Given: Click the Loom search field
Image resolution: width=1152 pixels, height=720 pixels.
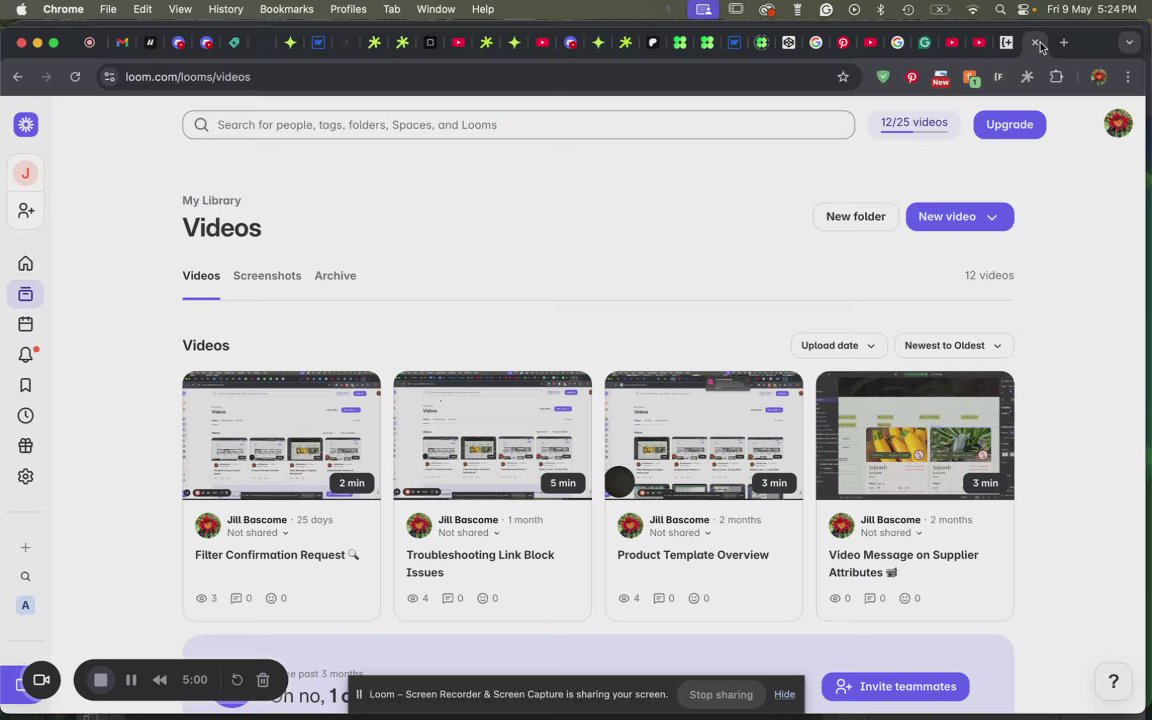Looking at the screenshot, I should [x=519, y=125].
